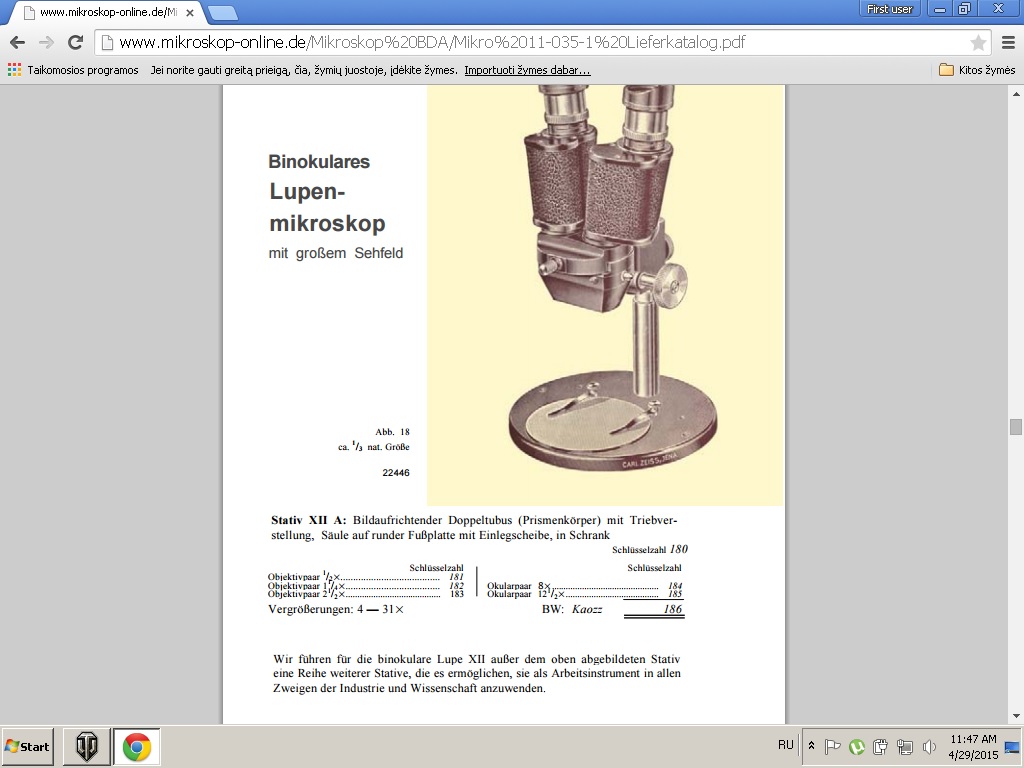Switch the RU input language indicator
This screenshot has height=768, width=1024.
coord(786,746)
